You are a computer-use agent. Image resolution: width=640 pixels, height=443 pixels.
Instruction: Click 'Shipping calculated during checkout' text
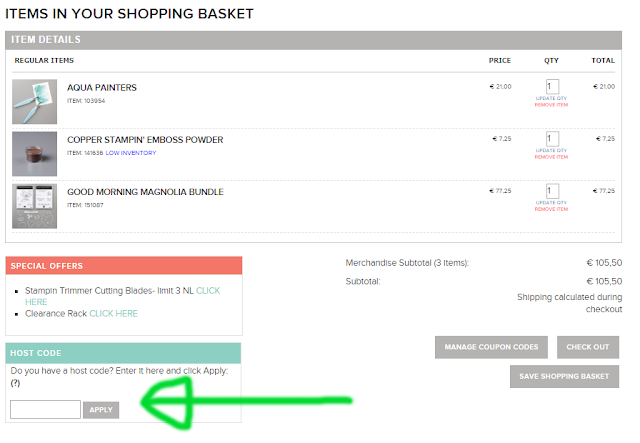click(569, 303)
